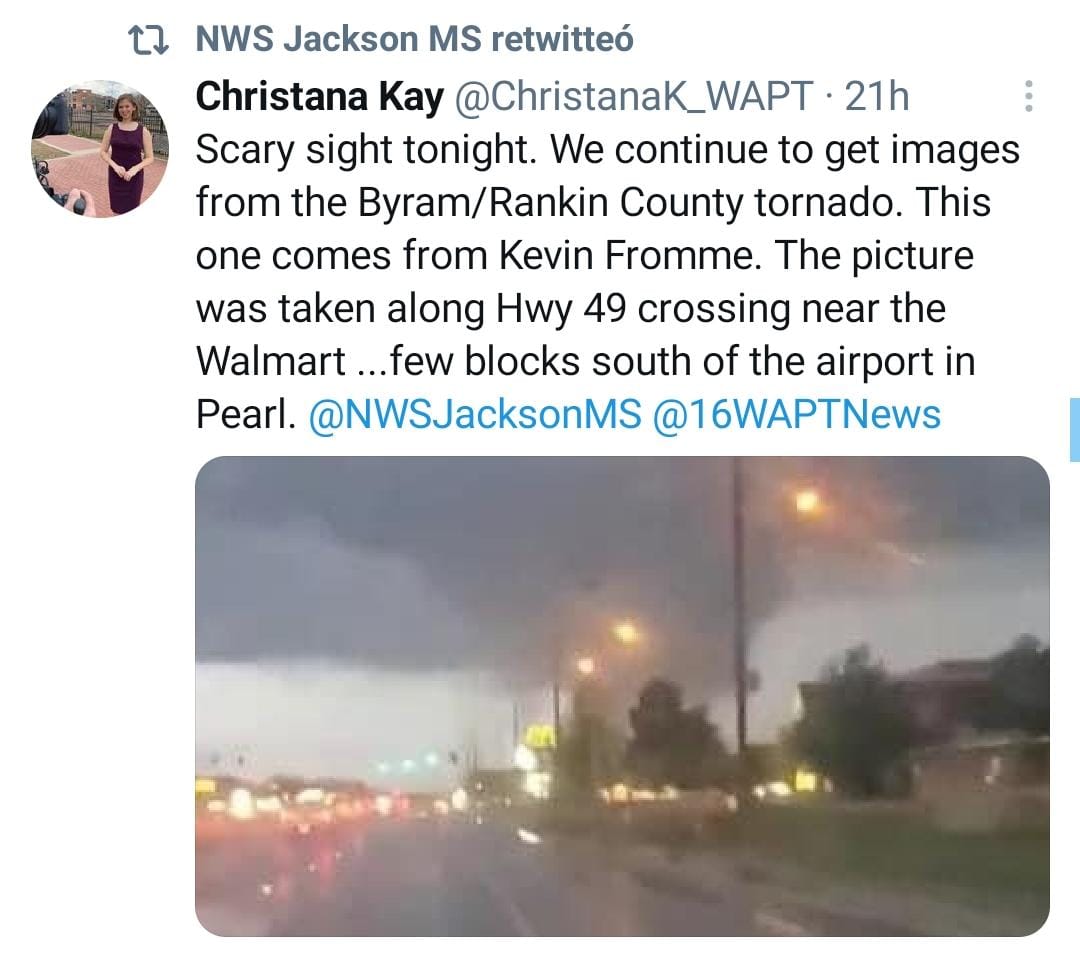
Task: Click the retweet arrows icon above the tweet
Action: 149,40
